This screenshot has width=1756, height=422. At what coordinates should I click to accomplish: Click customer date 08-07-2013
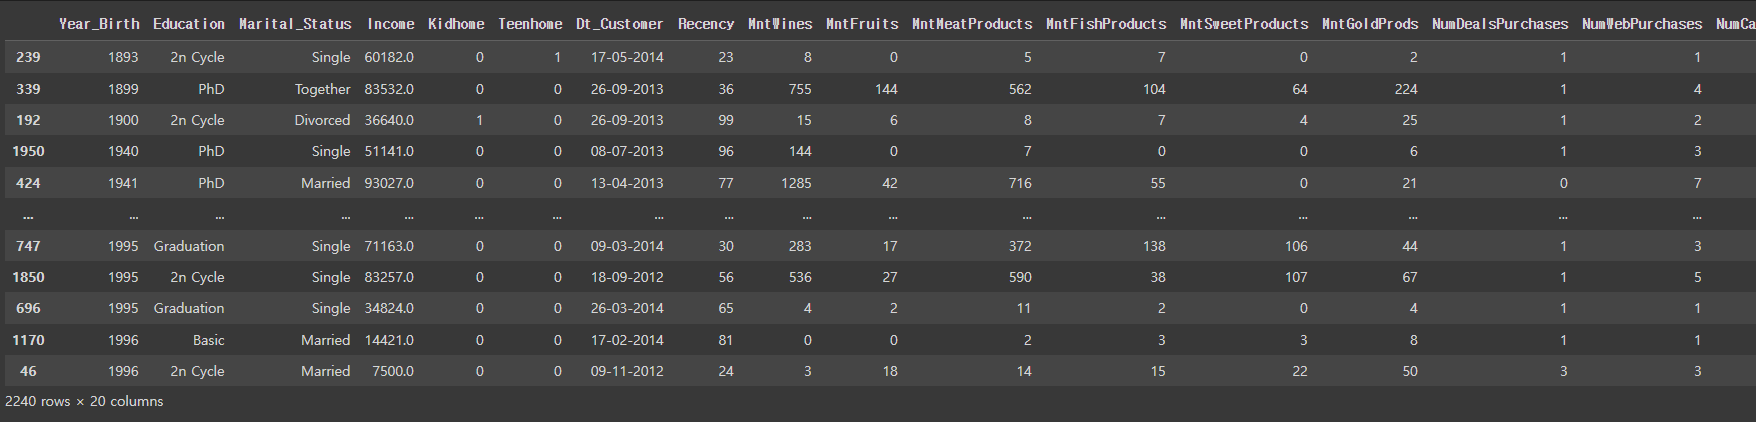627,151
